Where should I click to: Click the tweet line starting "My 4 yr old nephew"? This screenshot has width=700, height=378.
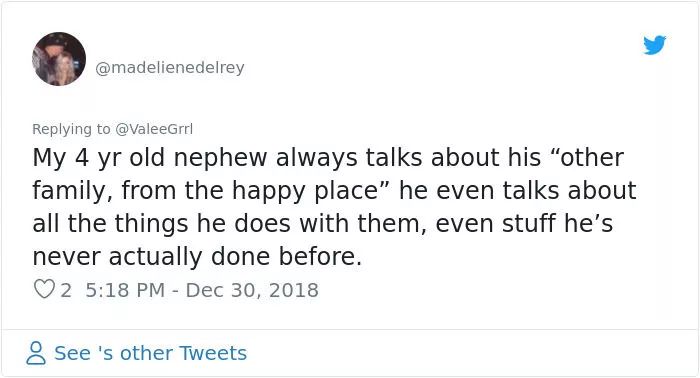pyautogui.click(x=328, y=158)
